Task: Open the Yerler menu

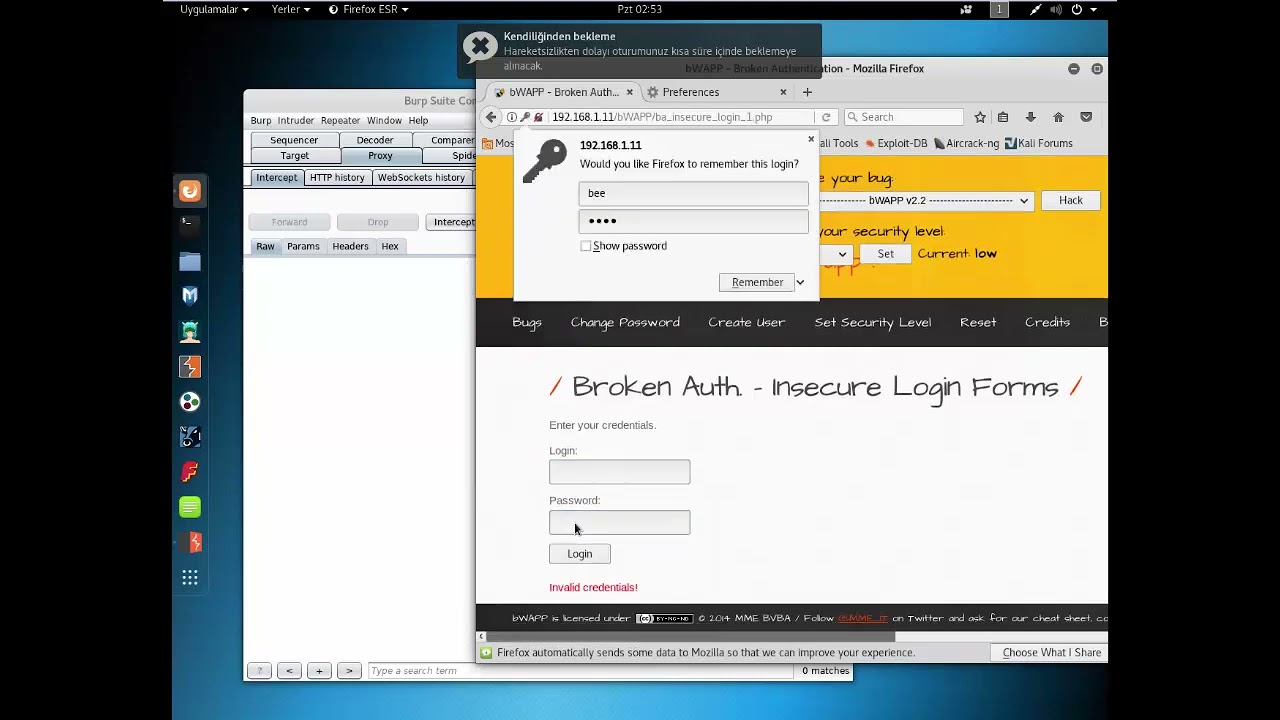Action: (291, 9)
